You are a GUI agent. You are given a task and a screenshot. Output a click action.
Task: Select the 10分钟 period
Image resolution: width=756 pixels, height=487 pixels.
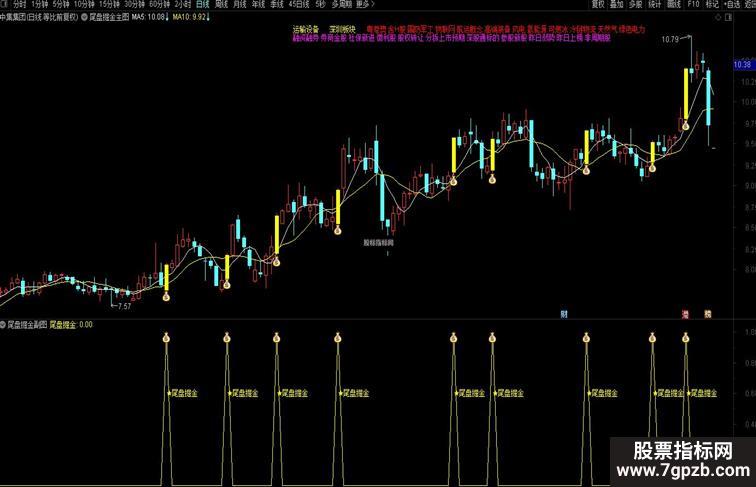click(x=84, y=4)
